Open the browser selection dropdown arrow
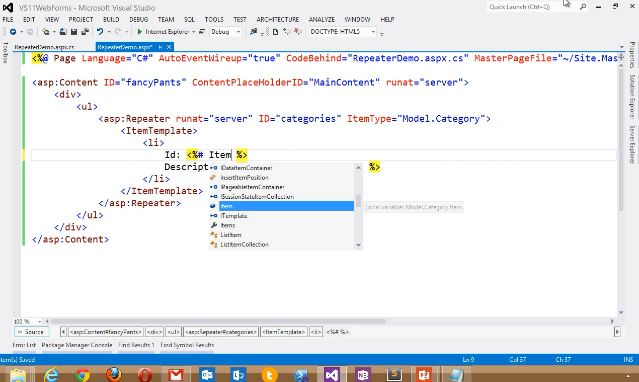The height and width of the screenshot is (382, 639). coord(194,32)
